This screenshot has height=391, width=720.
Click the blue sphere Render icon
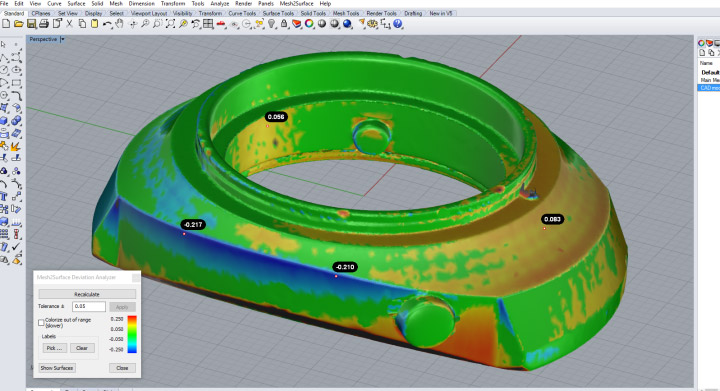347,24
